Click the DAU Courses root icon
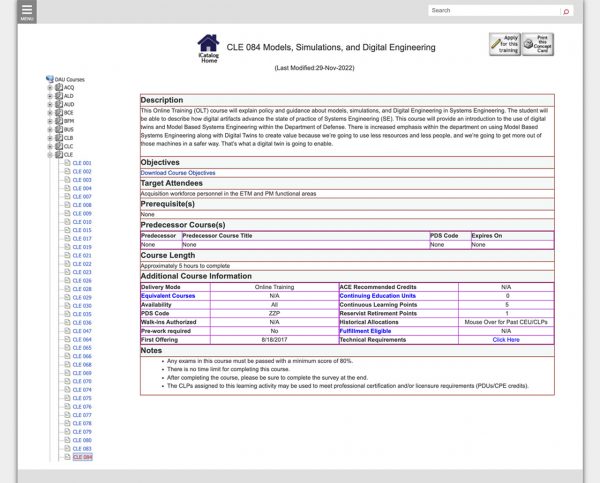600x483 pixels. tap(50, 79)
